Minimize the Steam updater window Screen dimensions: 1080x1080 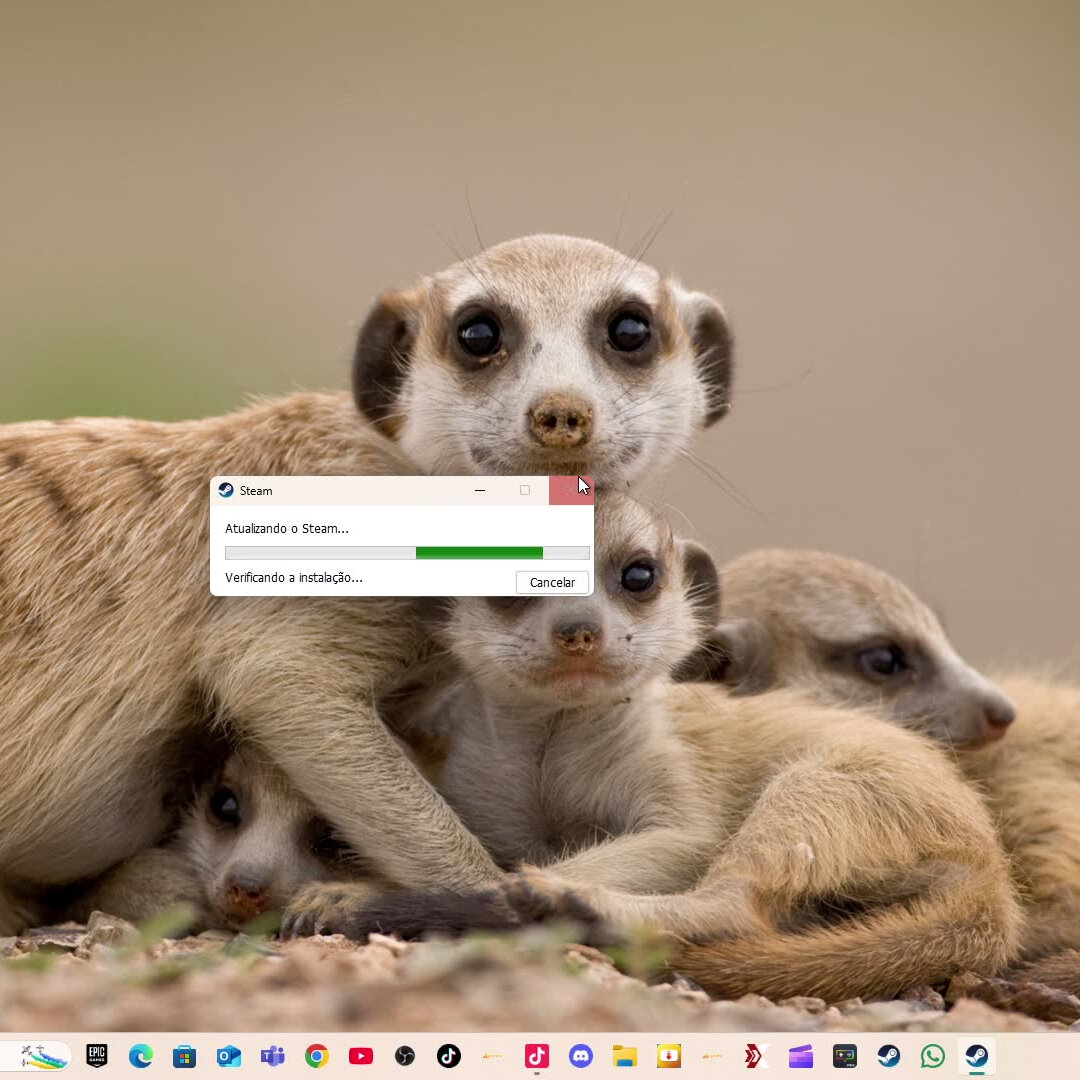pos(479,490)
